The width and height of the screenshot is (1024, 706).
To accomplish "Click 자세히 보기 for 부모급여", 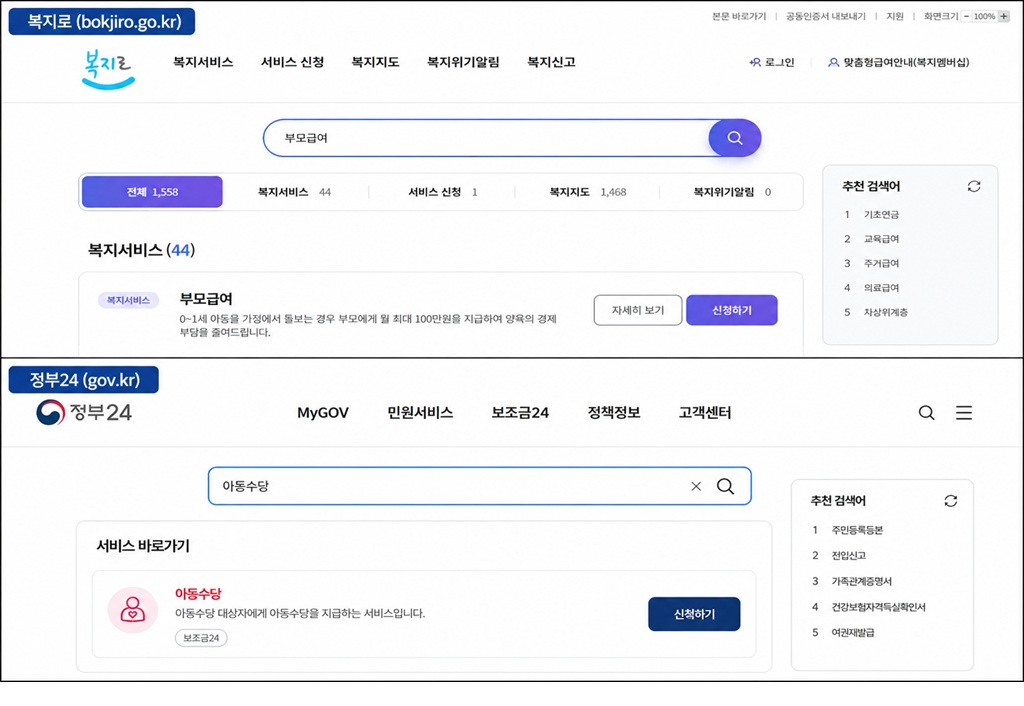I will click(638, 310).
